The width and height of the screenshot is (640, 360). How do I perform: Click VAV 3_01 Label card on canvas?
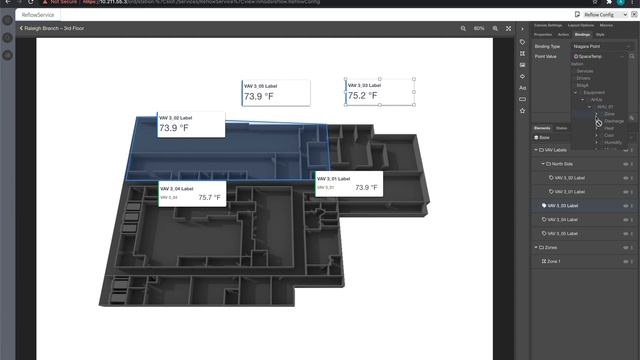[x=349, y=184]
